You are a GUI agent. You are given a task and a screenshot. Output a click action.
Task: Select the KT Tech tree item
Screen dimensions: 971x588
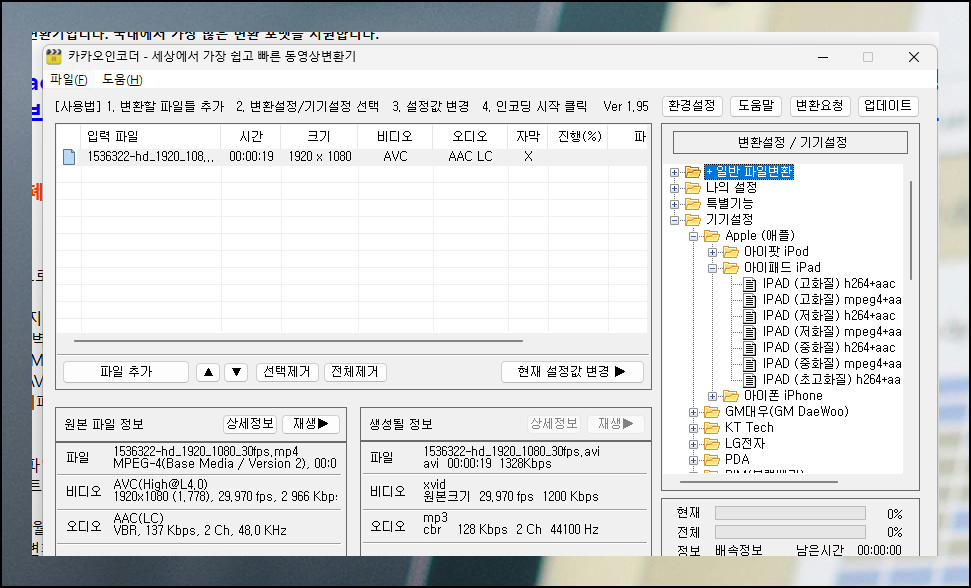pos(749,428)
